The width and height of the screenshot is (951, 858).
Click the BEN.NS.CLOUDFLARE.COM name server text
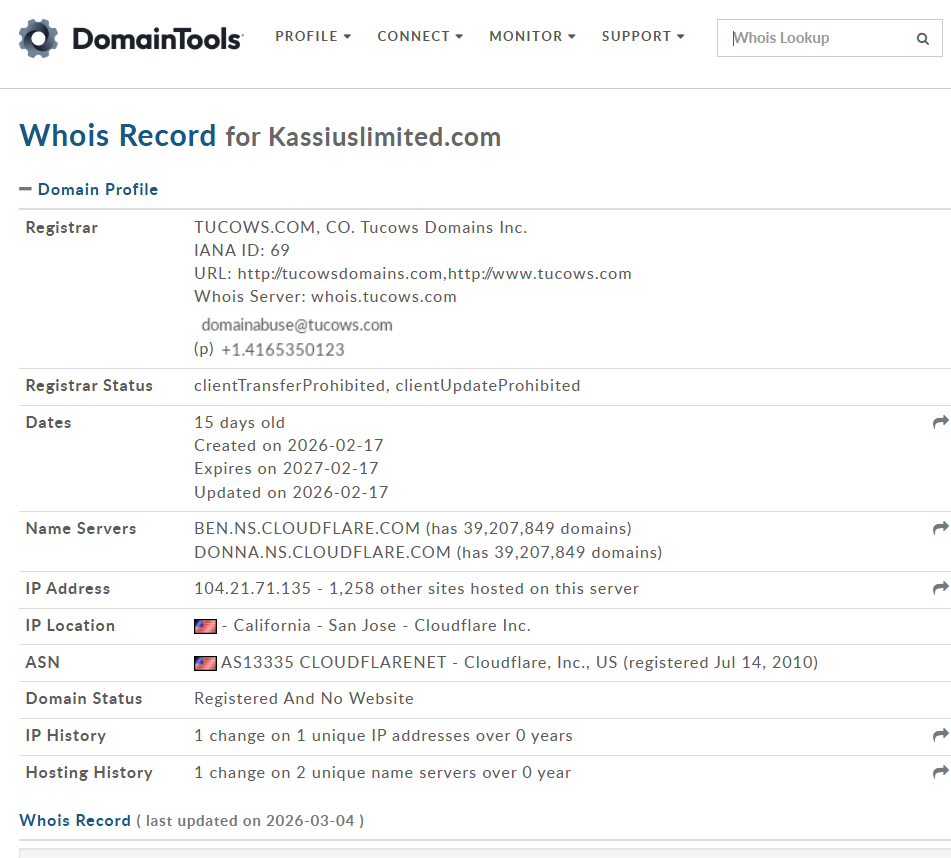[307, 528]
